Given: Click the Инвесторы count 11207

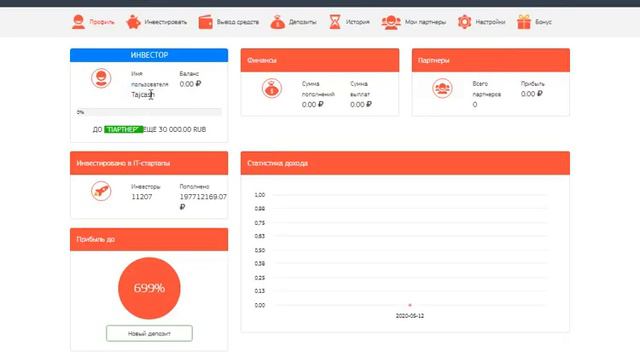Looking at the screenshot, I should [142, 197].
